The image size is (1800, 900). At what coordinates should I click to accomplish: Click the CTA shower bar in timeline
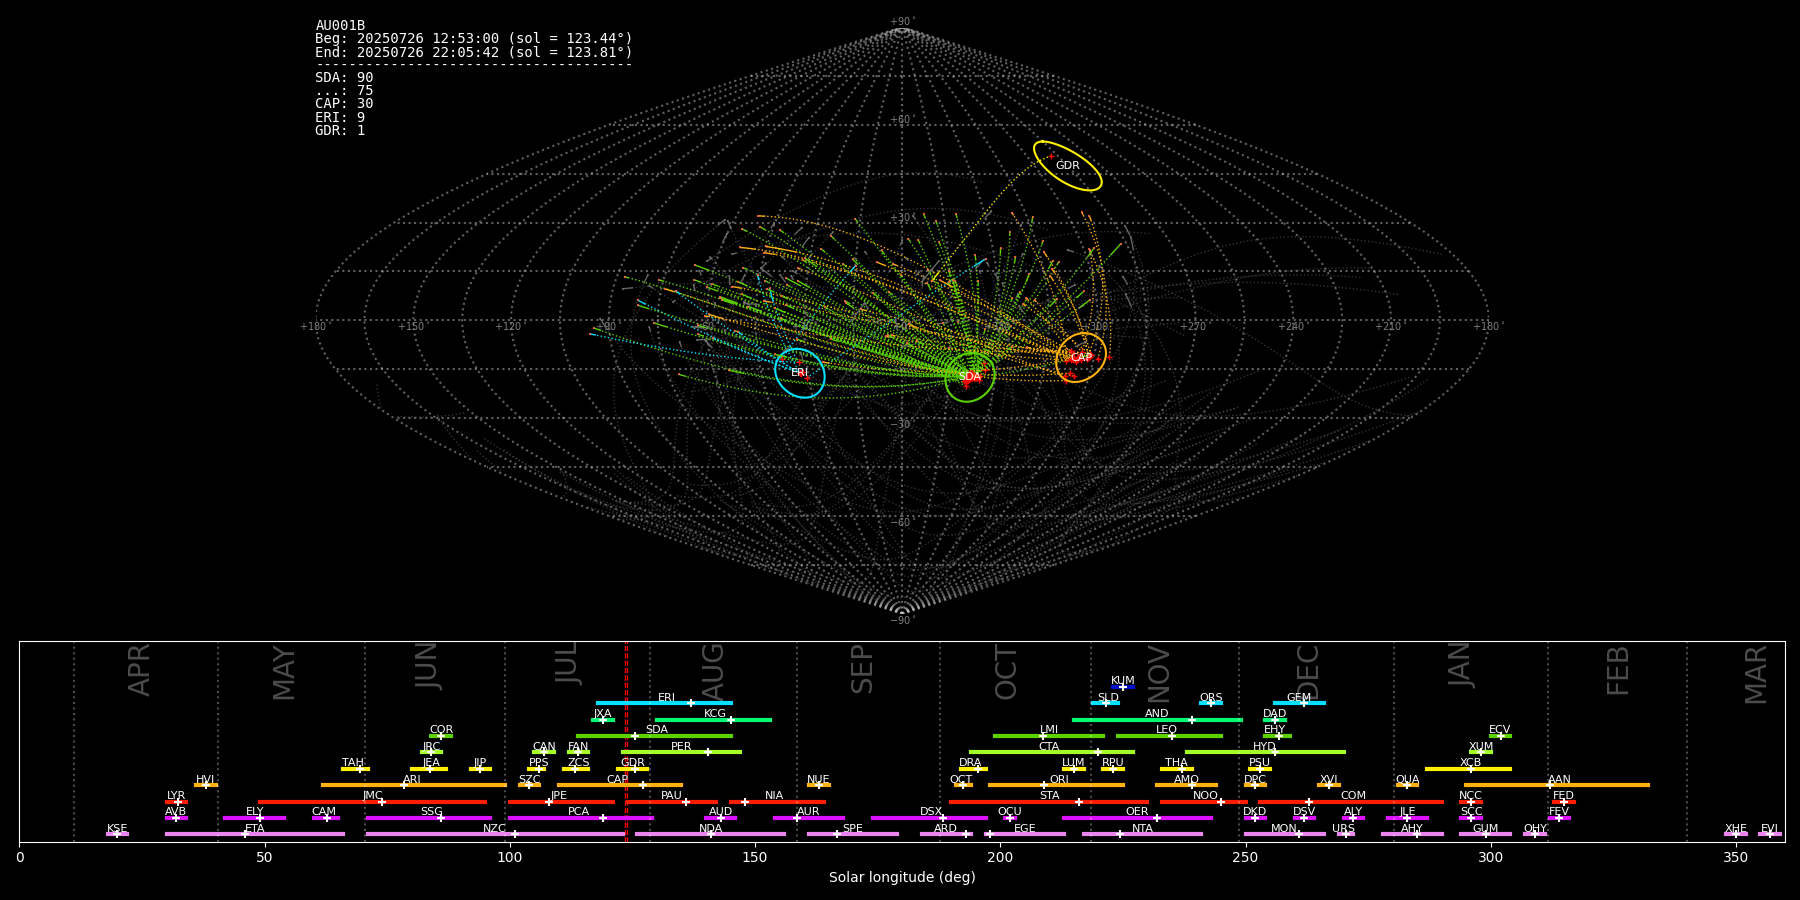coord(1052,752)
